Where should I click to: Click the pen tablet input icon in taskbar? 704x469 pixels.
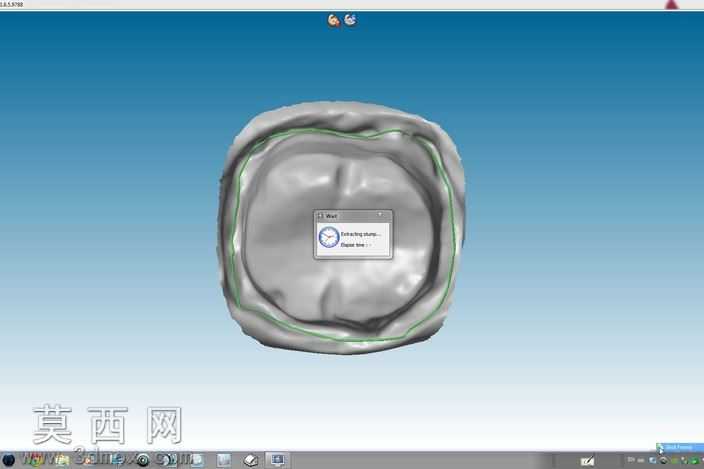(x=587, y=460)
